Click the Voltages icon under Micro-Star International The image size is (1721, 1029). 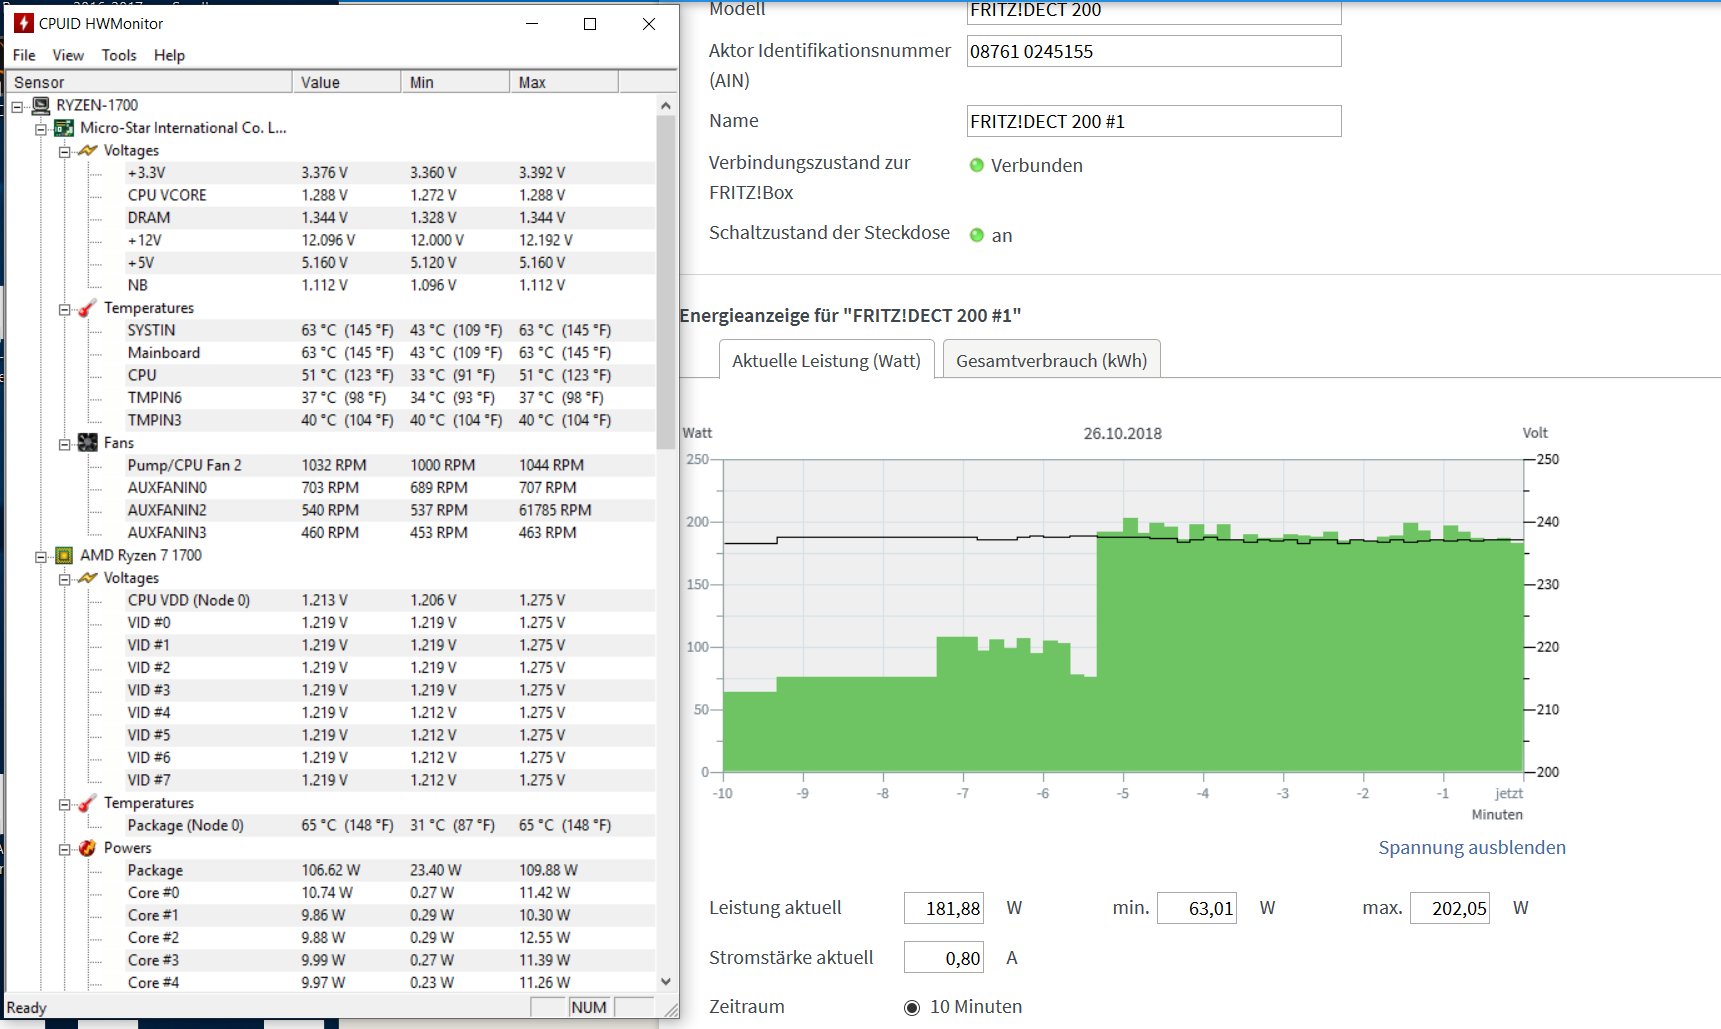tap(88, 150)
